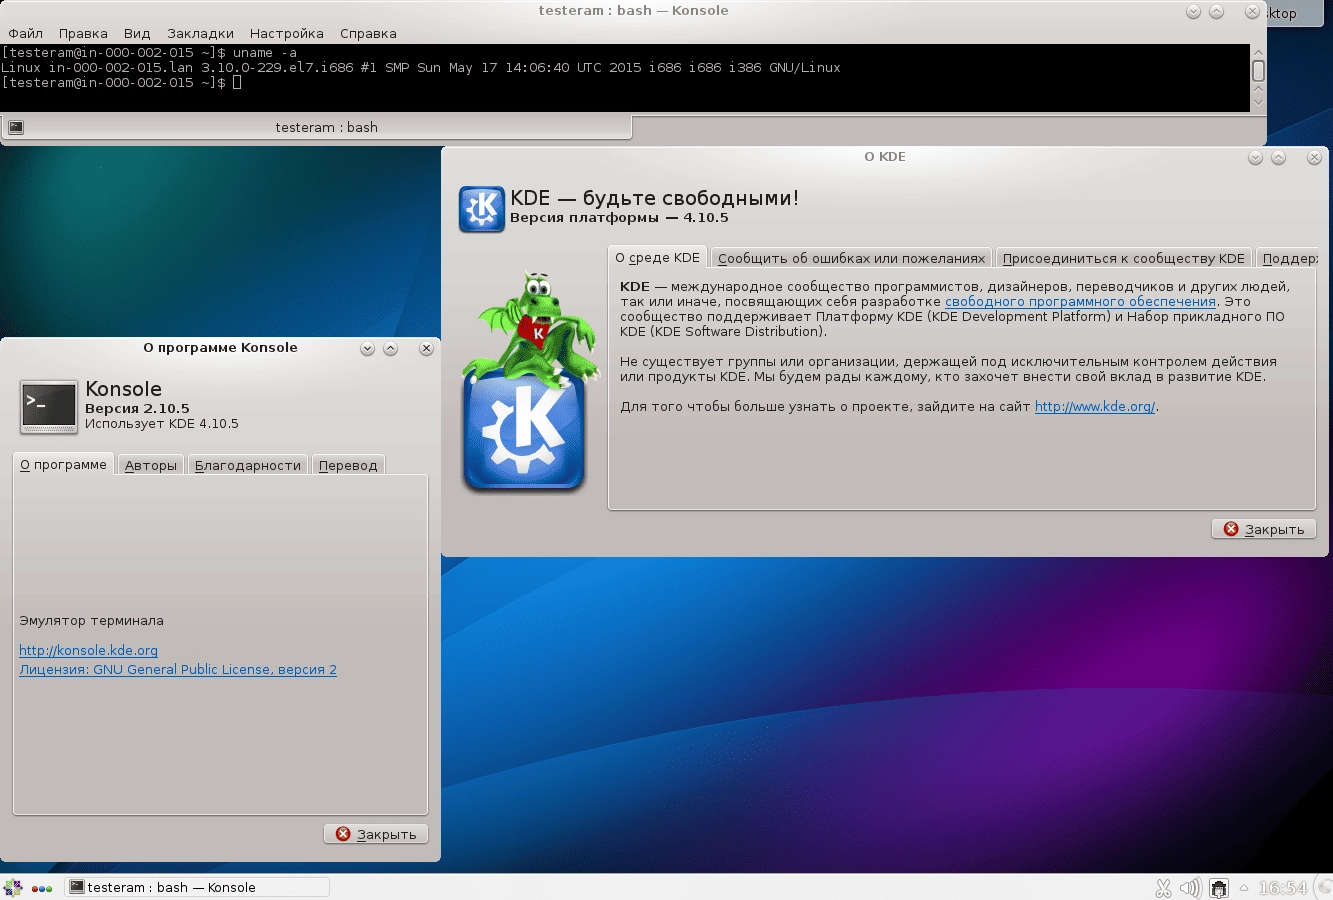
Task: Click the Konsole terminal icon in the About Konsole dialog
Action: (49, 407)
